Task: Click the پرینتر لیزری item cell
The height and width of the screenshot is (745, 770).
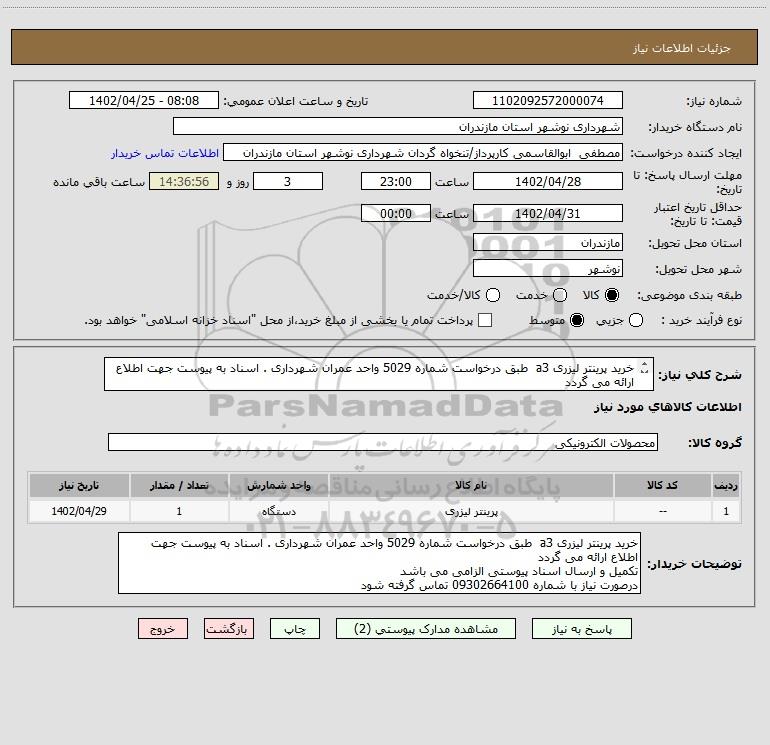Action: (471, 511)
